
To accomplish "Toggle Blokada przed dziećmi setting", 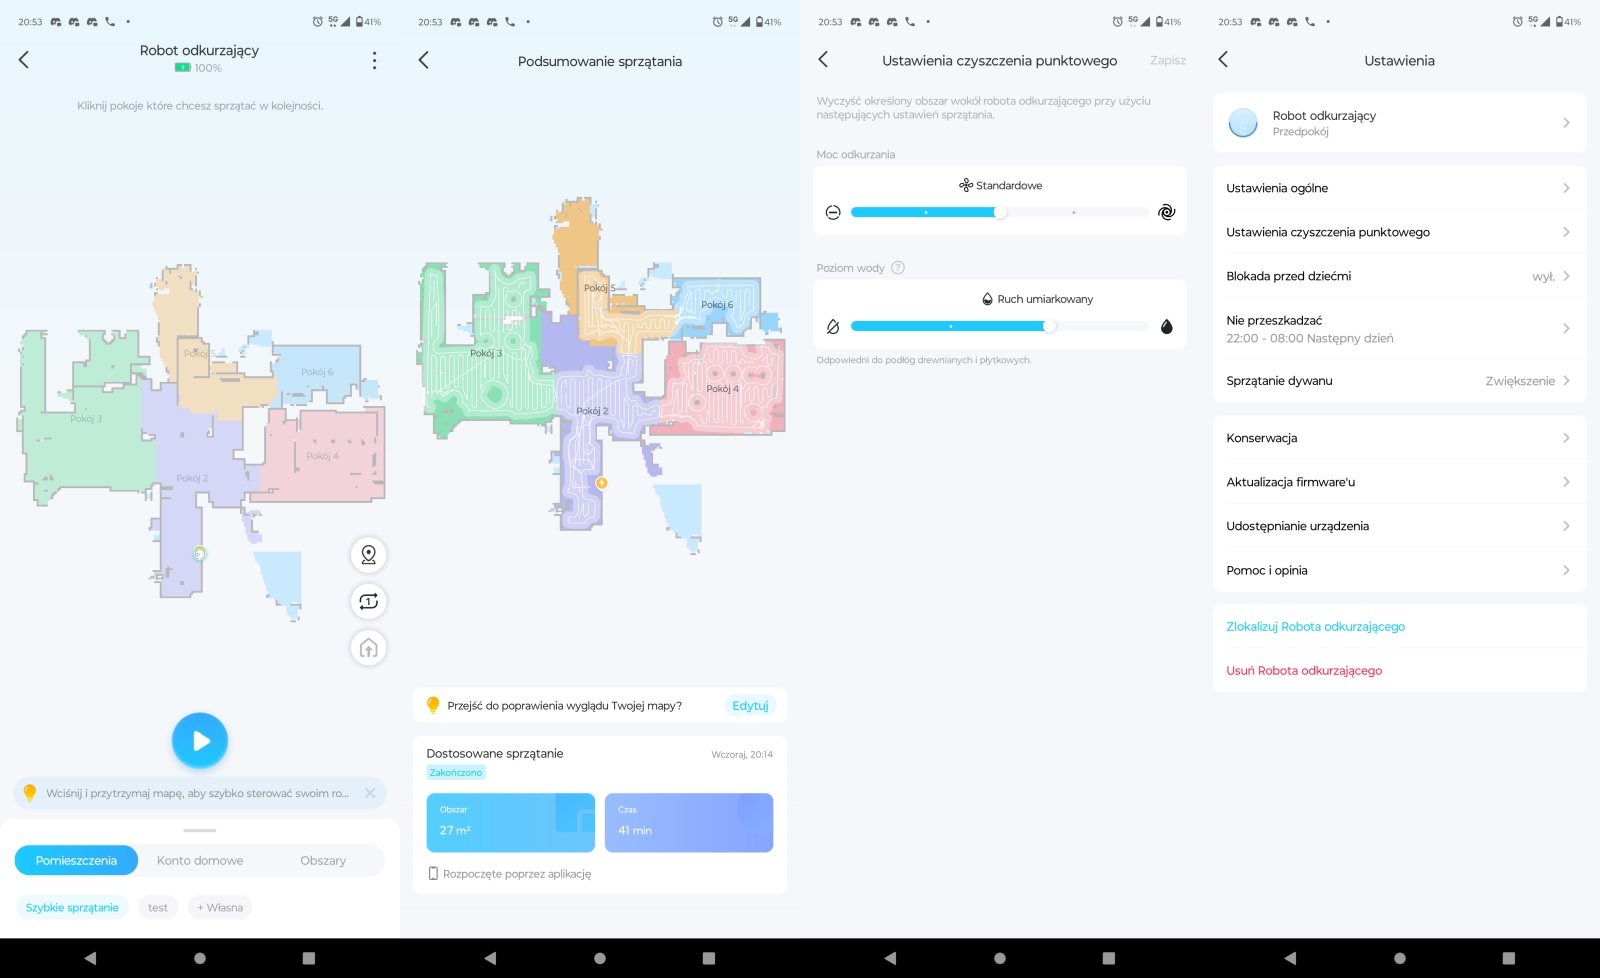I will pos(1399,276).
